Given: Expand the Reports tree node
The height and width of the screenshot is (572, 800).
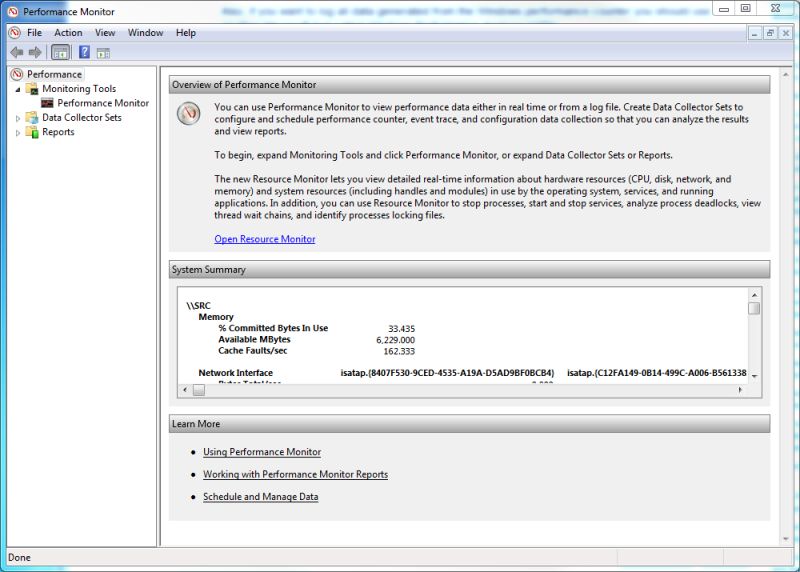Looking at the screenshot, I should (x=18, y=133).
